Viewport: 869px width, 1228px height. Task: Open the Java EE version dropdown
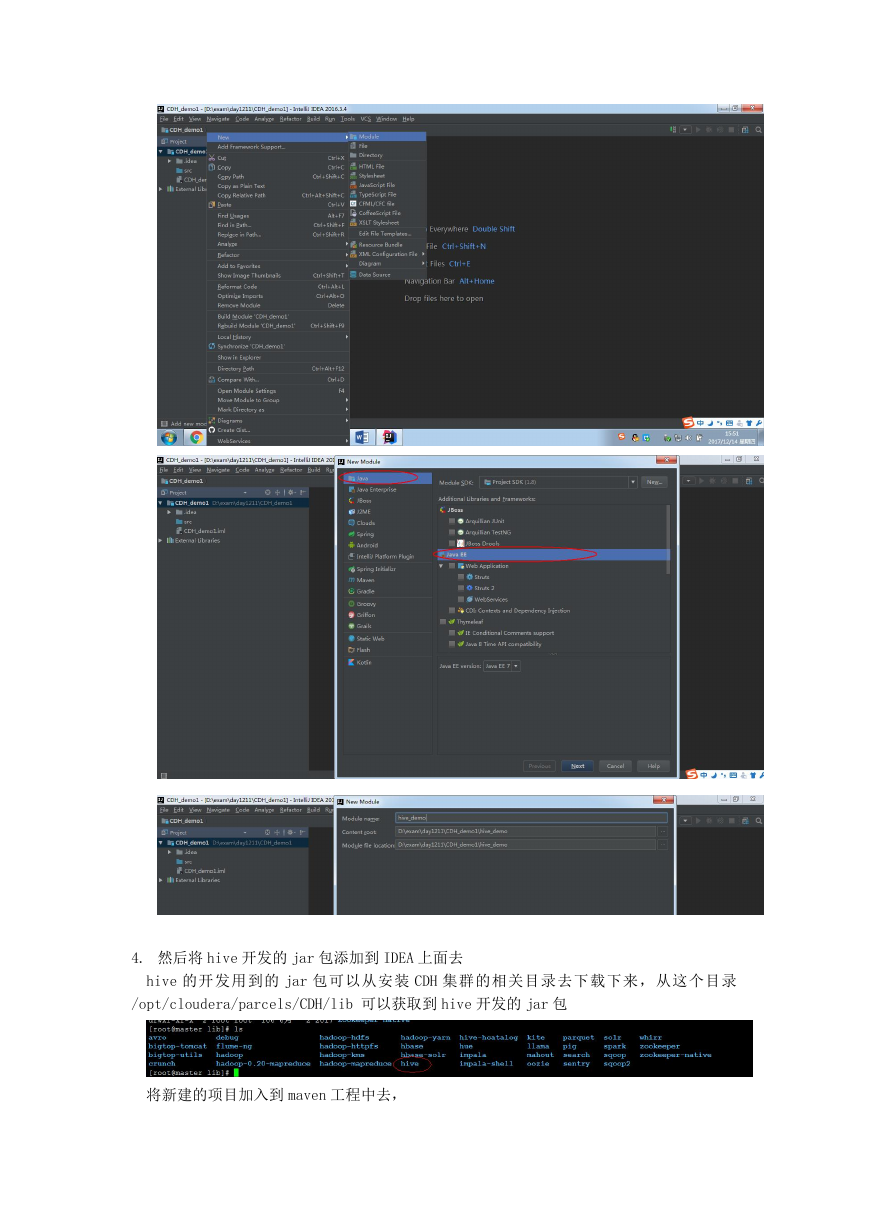pyautogui.click(x=502, y=666)
